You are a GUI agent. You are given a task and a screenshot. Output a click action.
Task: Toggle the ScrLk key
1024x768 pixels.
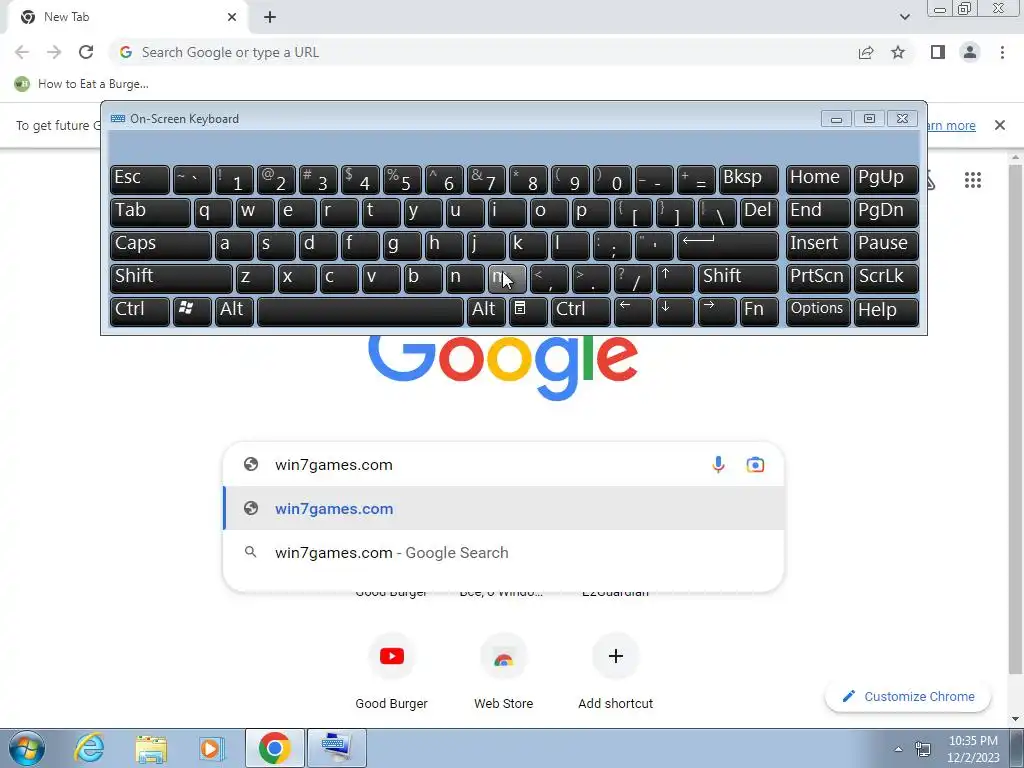886,278
